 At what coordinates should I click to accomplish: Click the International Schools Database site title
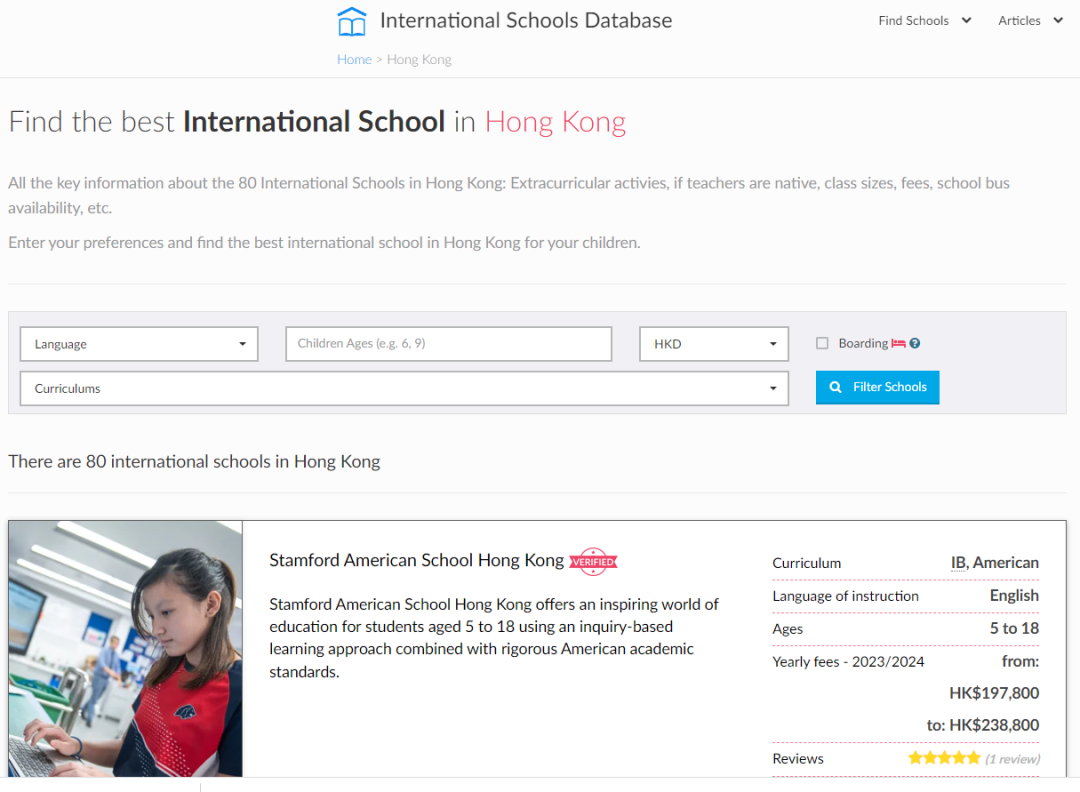526,21
